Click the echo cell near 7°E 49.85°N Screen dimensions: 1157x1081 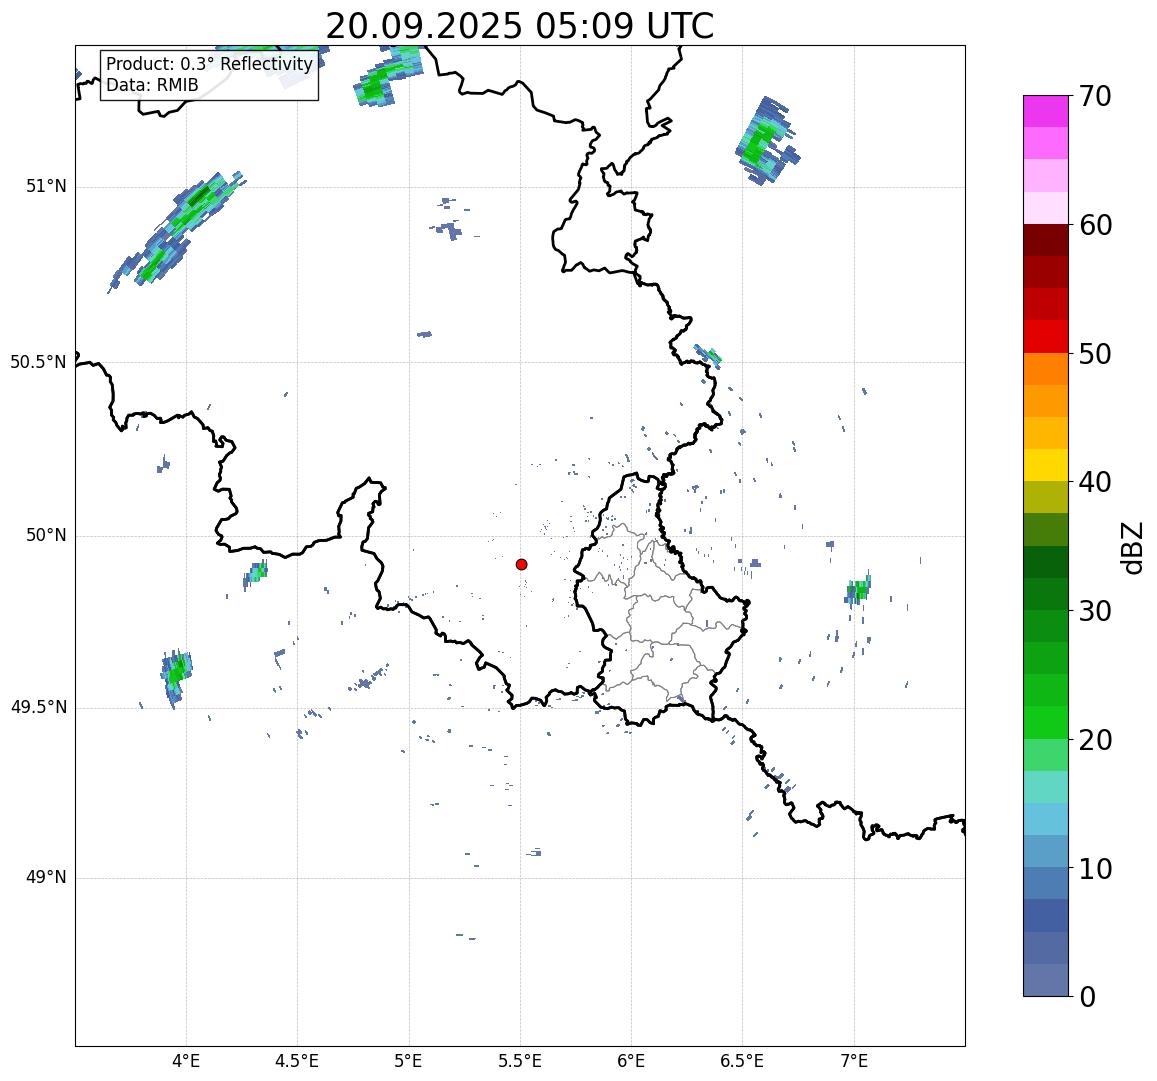tap(858, 590)
